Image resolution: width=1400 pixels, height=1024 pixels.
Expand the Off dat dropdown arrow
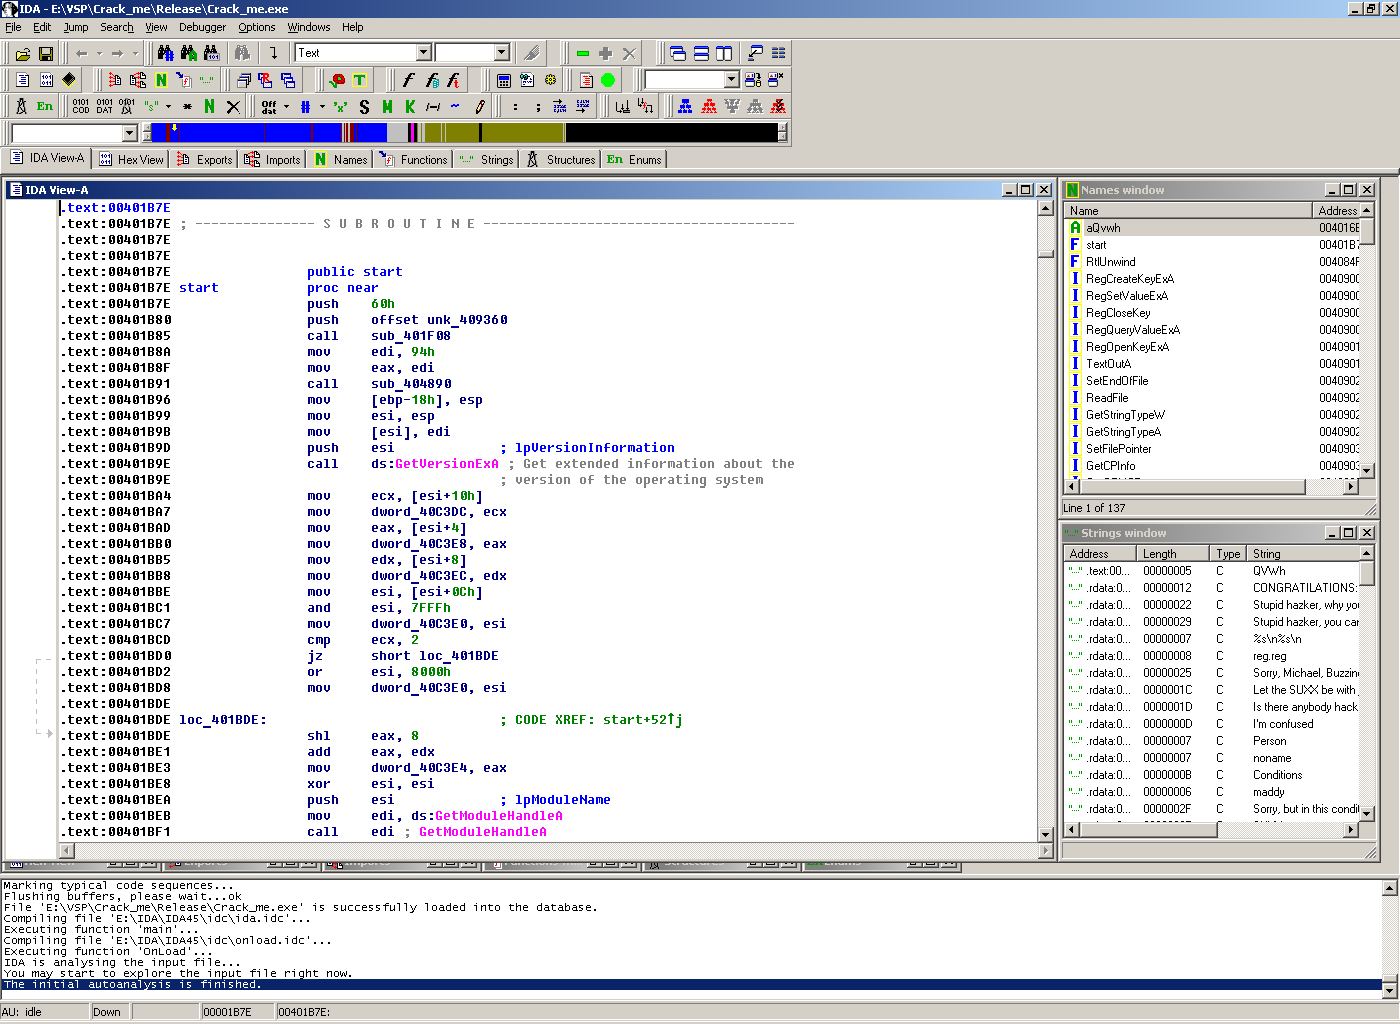tap(286, 106)
